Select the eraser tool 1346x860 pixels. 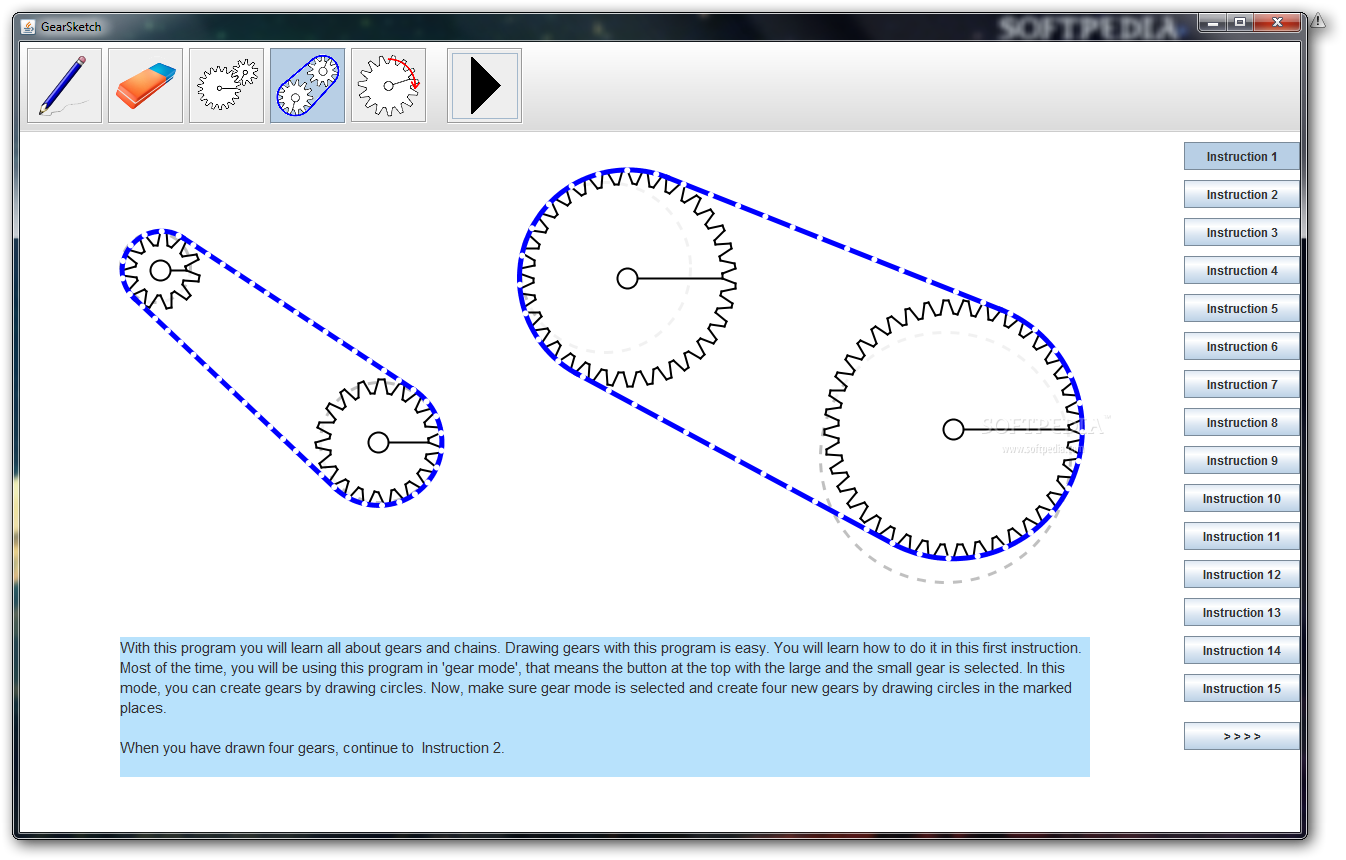point(145,86)
